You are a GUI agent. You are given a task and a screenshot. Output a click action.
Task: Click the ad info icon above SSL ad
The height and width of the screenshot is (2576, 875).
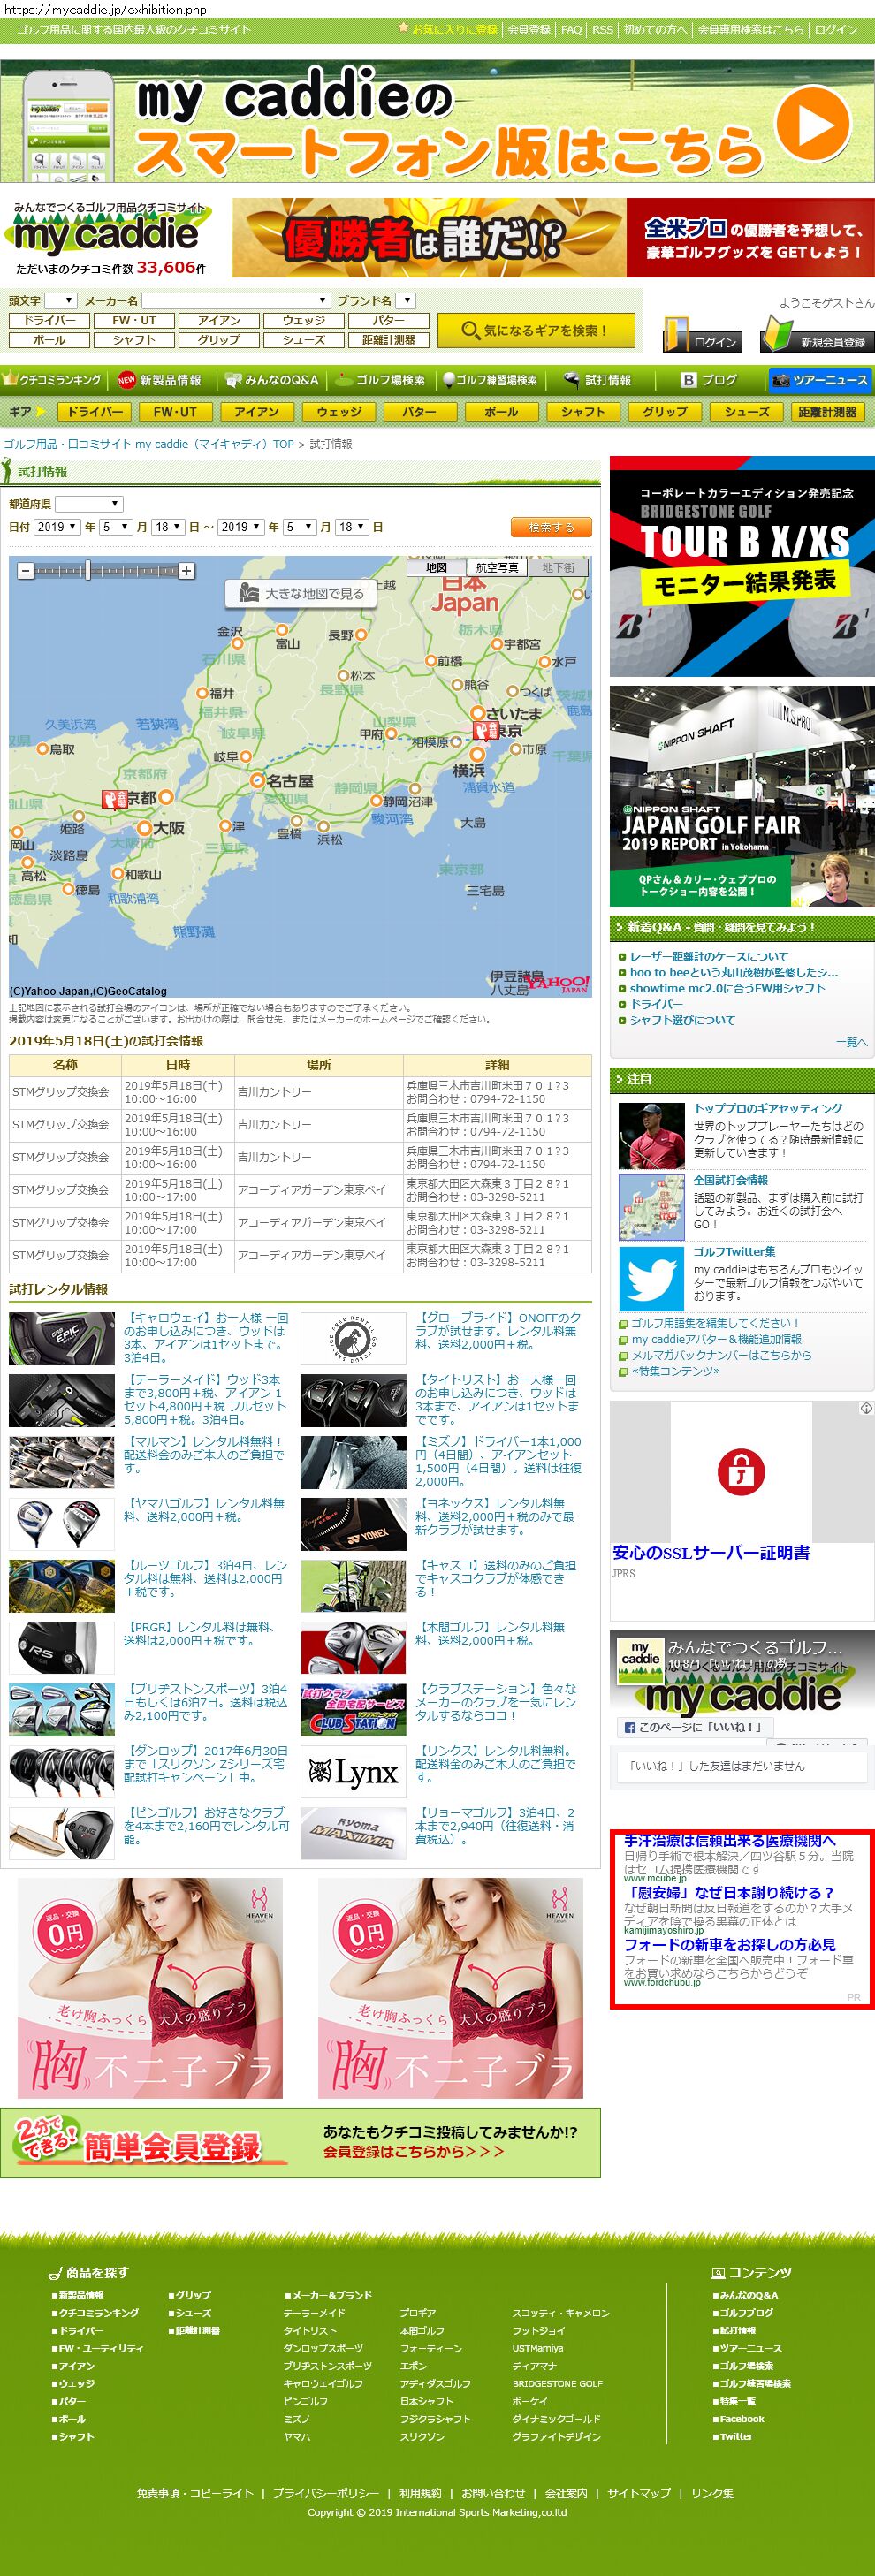(x=866, y=1408)
